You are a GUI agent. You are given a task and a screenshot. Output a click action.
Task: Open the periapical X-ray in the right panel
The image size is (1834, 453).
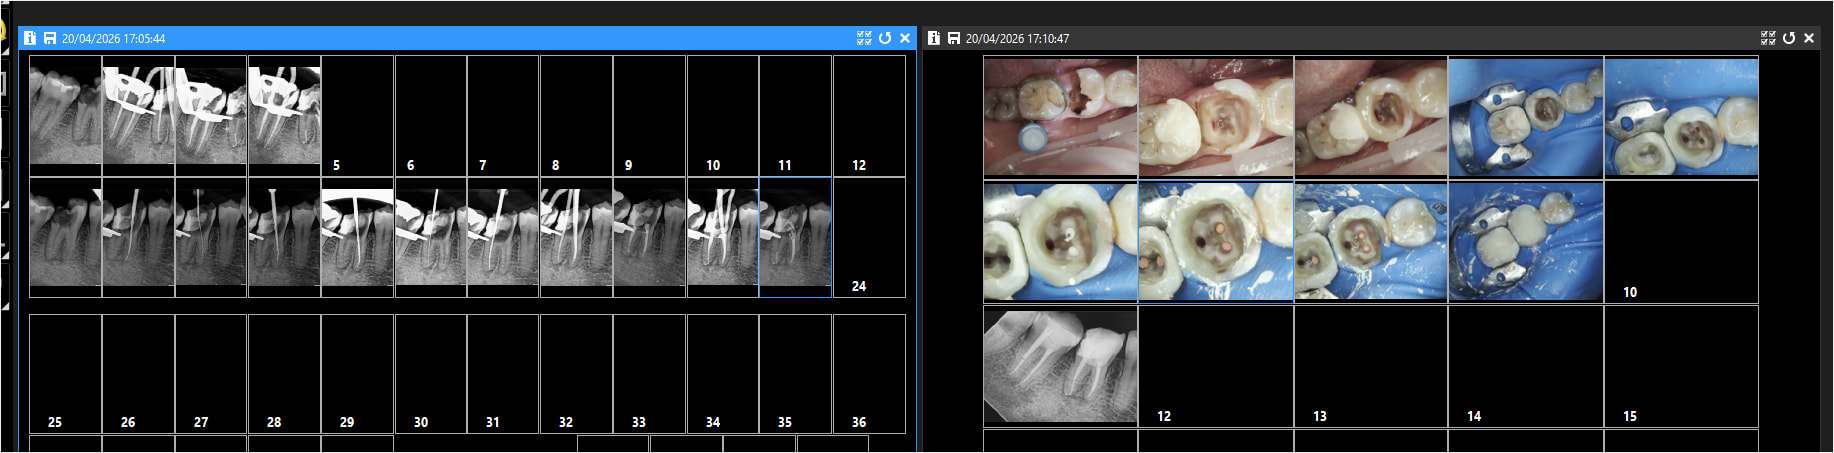pos(1060,365)
